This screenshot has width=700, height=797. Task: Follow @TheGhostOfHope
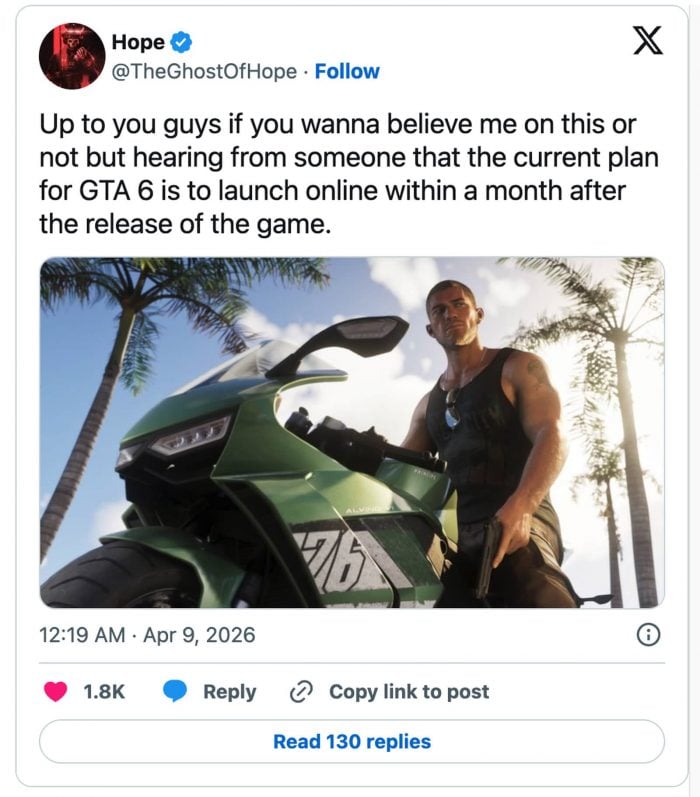[347, 72]
